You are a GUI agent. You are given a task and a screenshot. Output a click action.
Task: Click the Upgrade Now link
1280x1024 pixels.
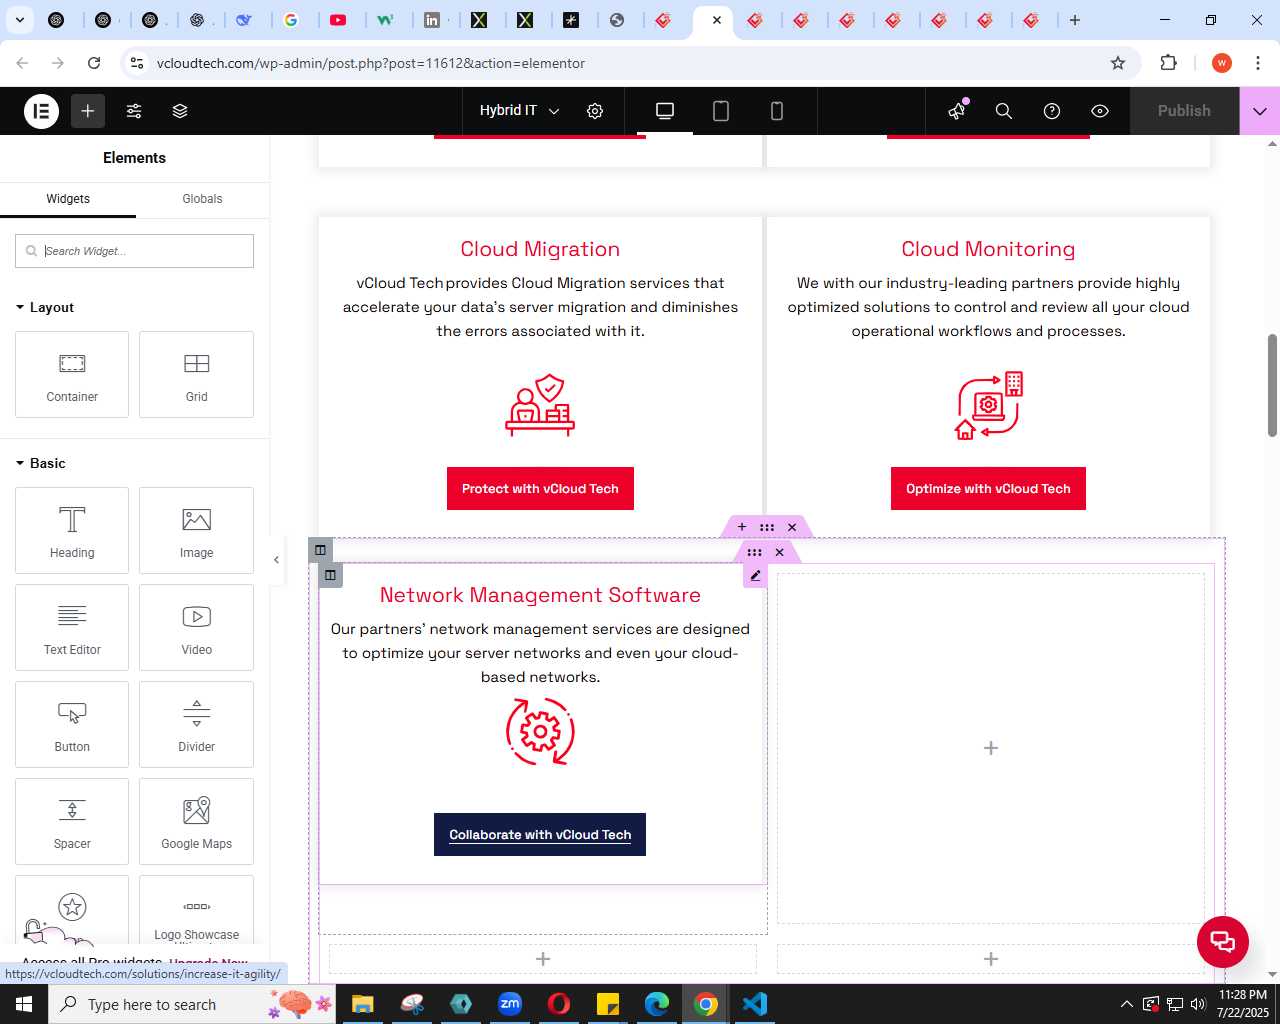(208, 963)
